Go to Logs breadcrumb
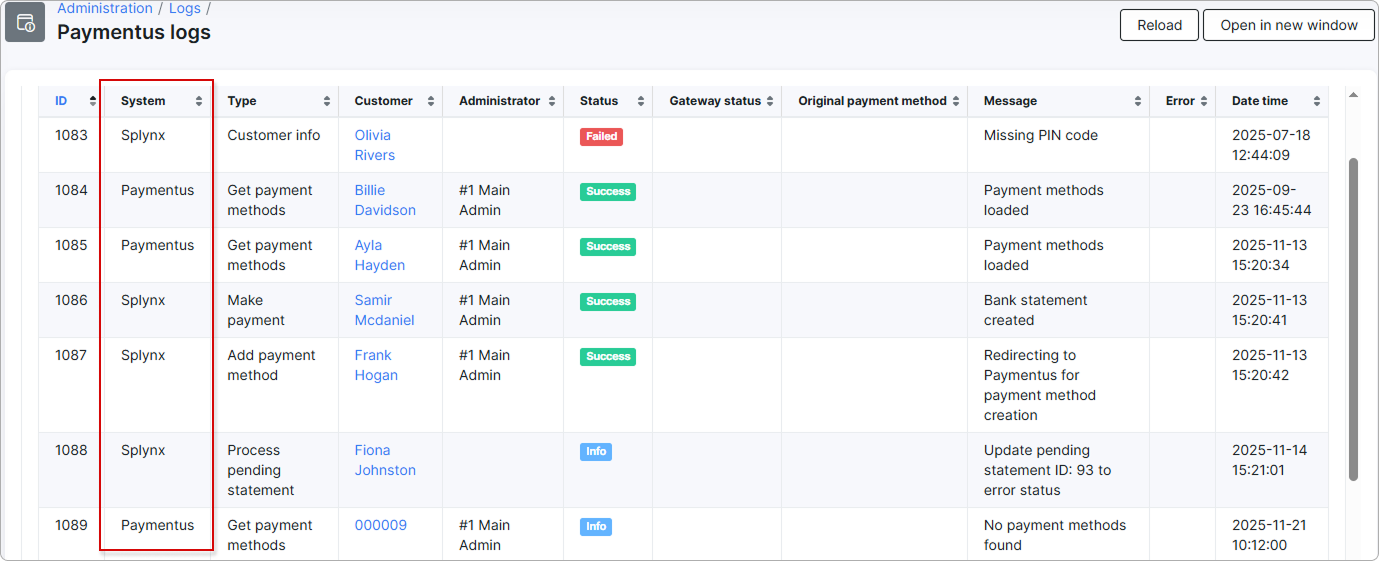 click(184, 8)
